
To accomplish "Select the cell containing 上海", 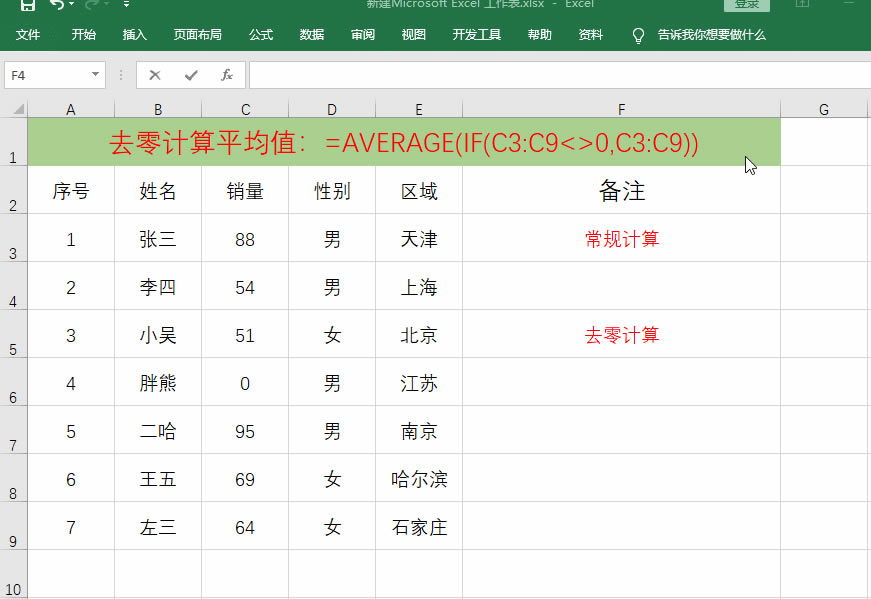I will point(419,286).
